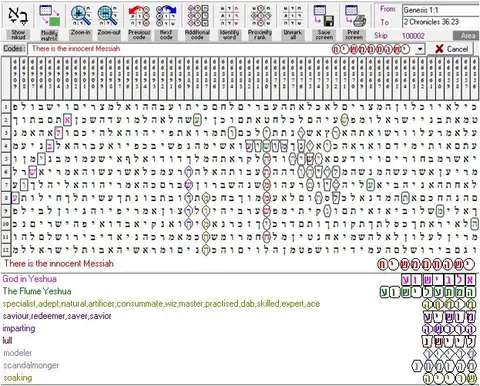The height and width of the screenshot is (386, 480).
Task: Click the Area button
Action: 466,36
